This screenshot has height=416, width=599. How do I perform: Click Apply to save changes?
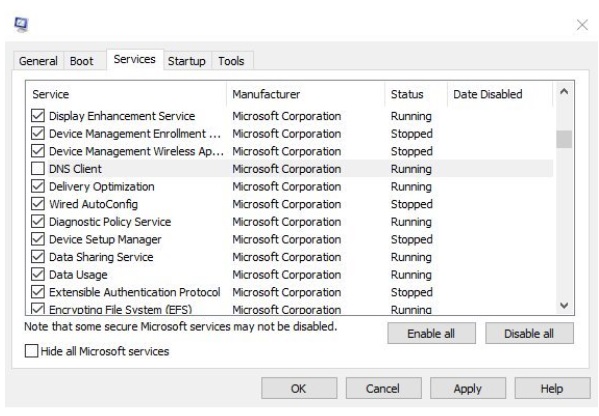tap(468, 388)
